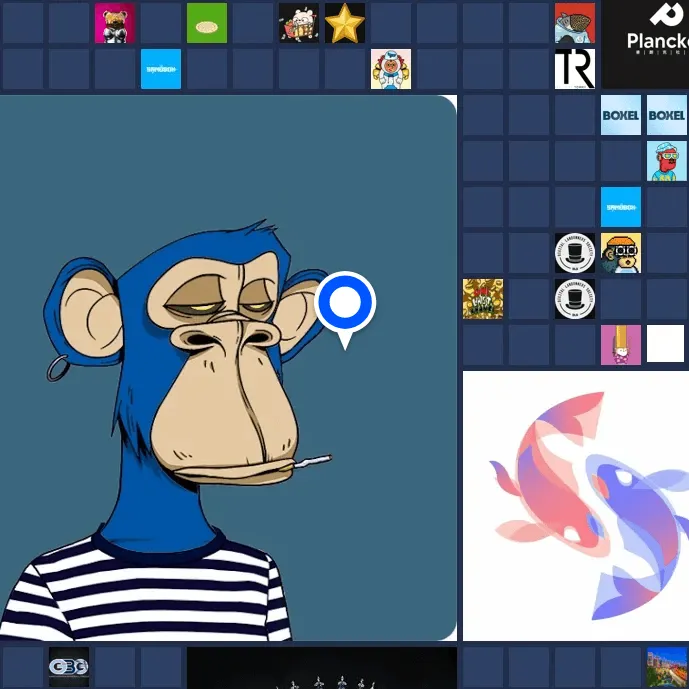Viewport: 689px width, 689px height.
Task: Select the teddy bear on pink parcel
Action: coord(115,23)
